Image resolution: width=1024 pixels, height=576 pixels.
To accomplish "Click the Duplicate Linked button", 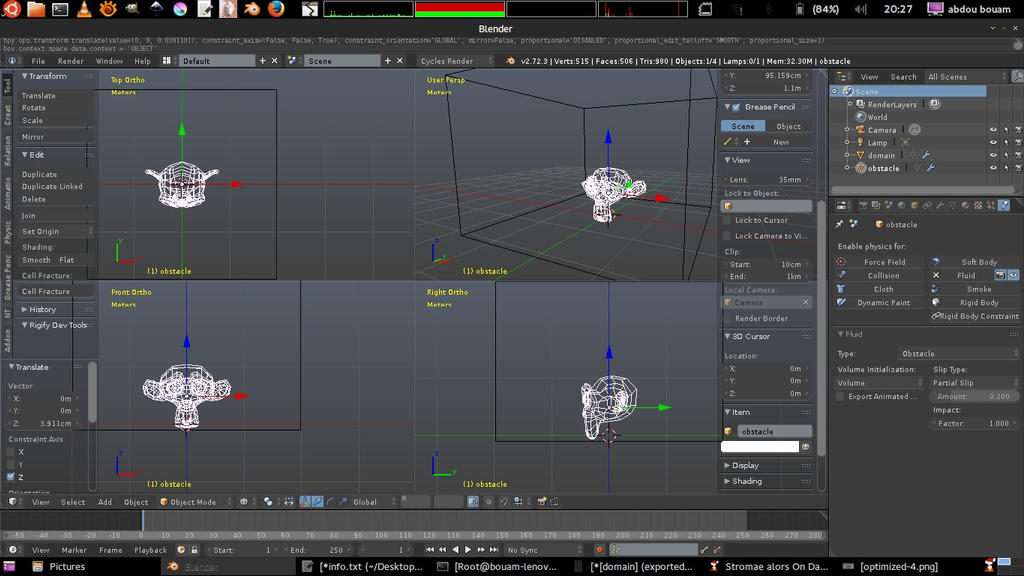I will coord(52,186).
